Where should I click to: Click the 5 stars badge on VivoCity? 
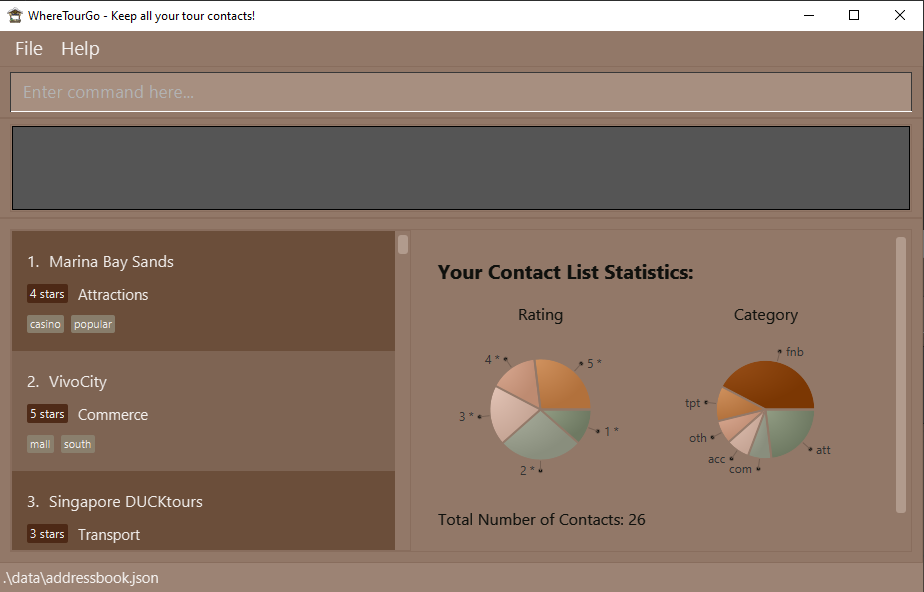pyautogui.click(x=47, y=414)
